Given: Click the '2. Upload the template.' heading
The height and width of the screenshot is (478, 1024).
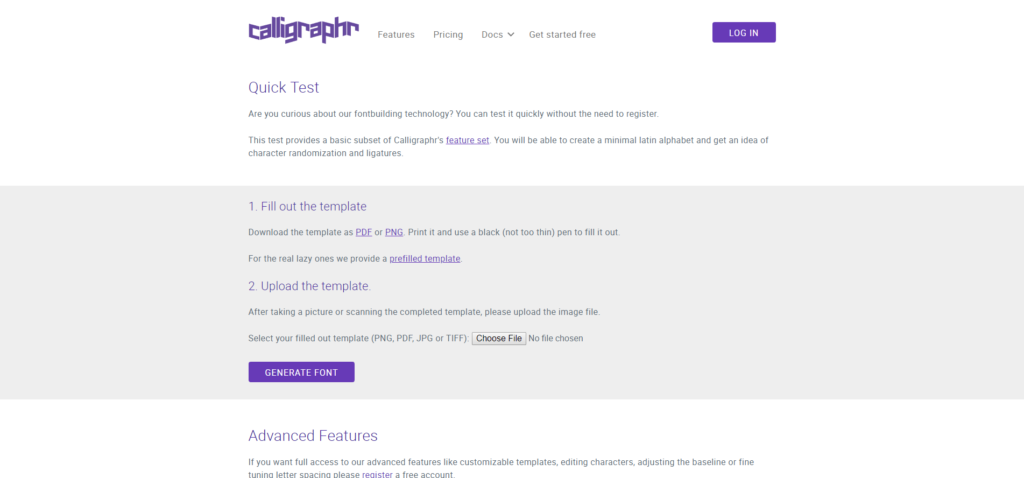Looking at the screenshot, I should (310, 286).
